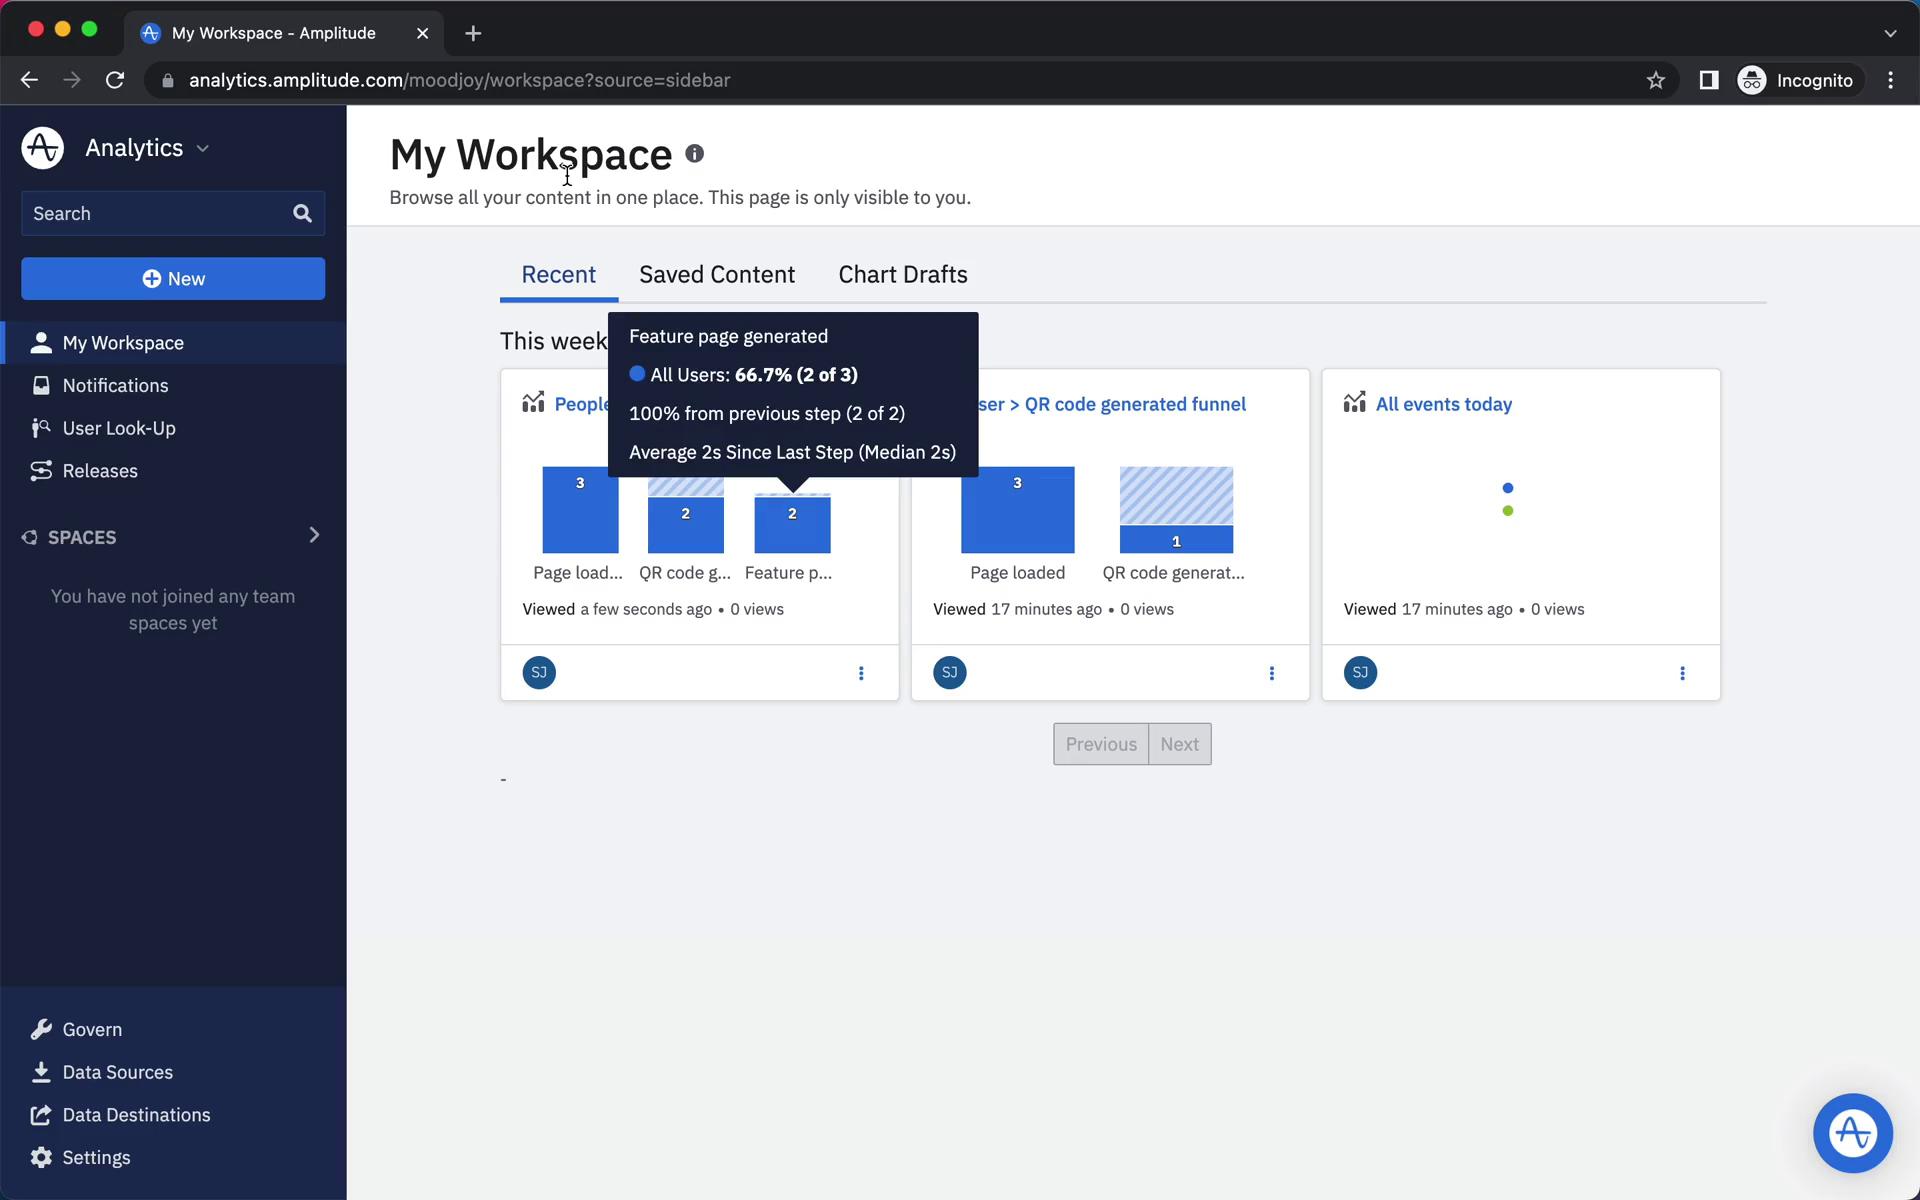The width and height of the screenshot is (1920, 1200).
Task: Click the Data Sources icon
Action: [x=40, y=1071]
